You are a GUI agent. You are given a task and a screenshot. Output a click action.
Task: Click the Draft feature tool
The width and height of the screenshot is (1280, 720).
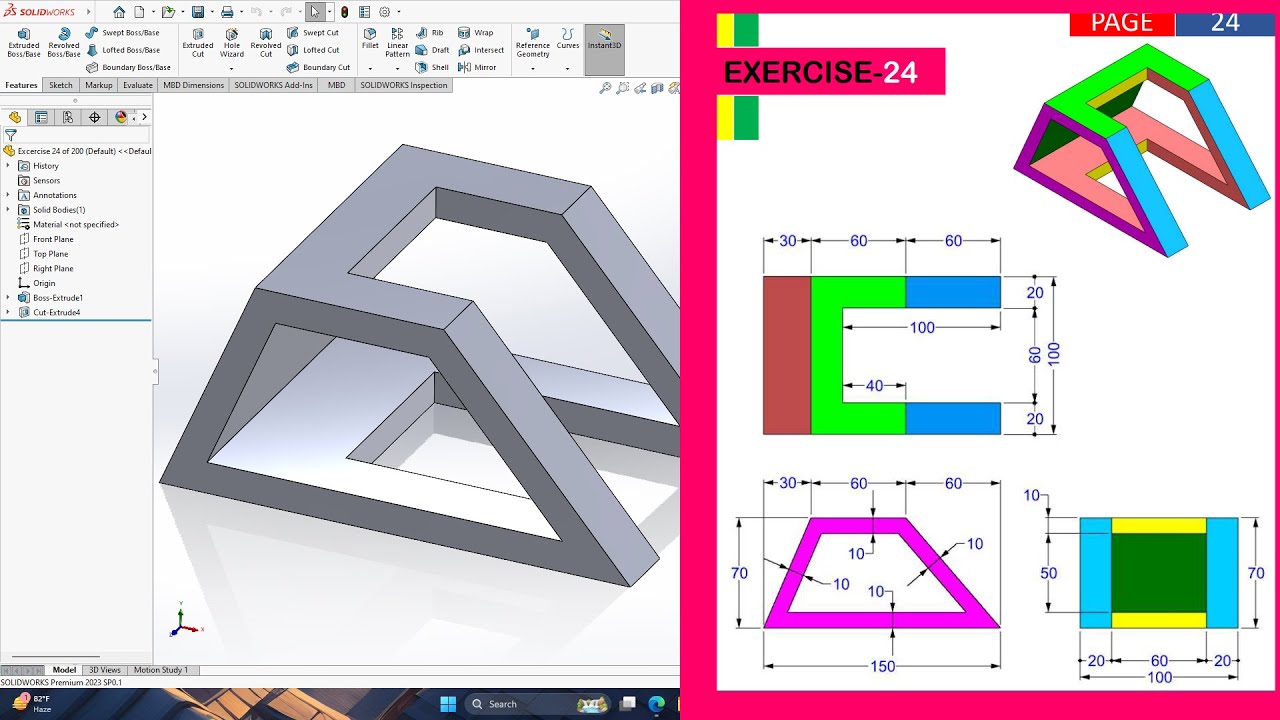(x=433, y=50)
